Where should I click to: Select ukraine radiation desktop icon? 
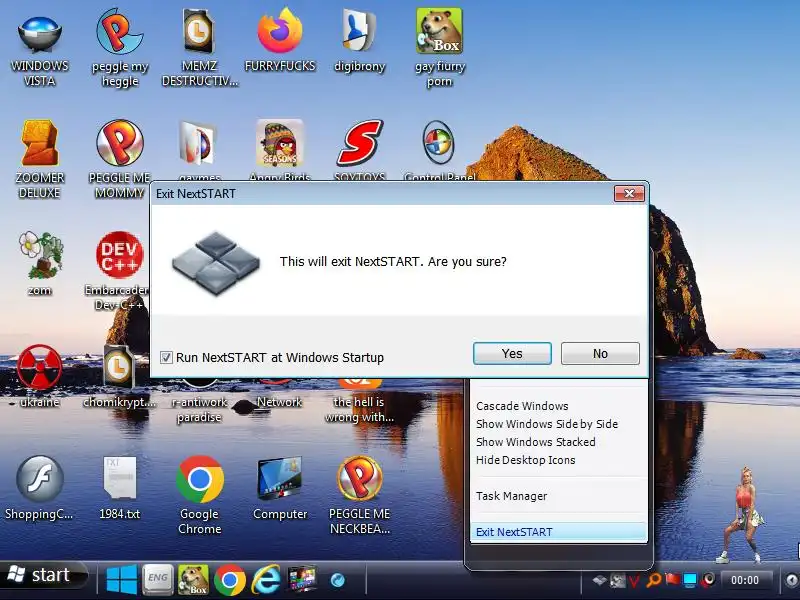click(x=39, y=377)
